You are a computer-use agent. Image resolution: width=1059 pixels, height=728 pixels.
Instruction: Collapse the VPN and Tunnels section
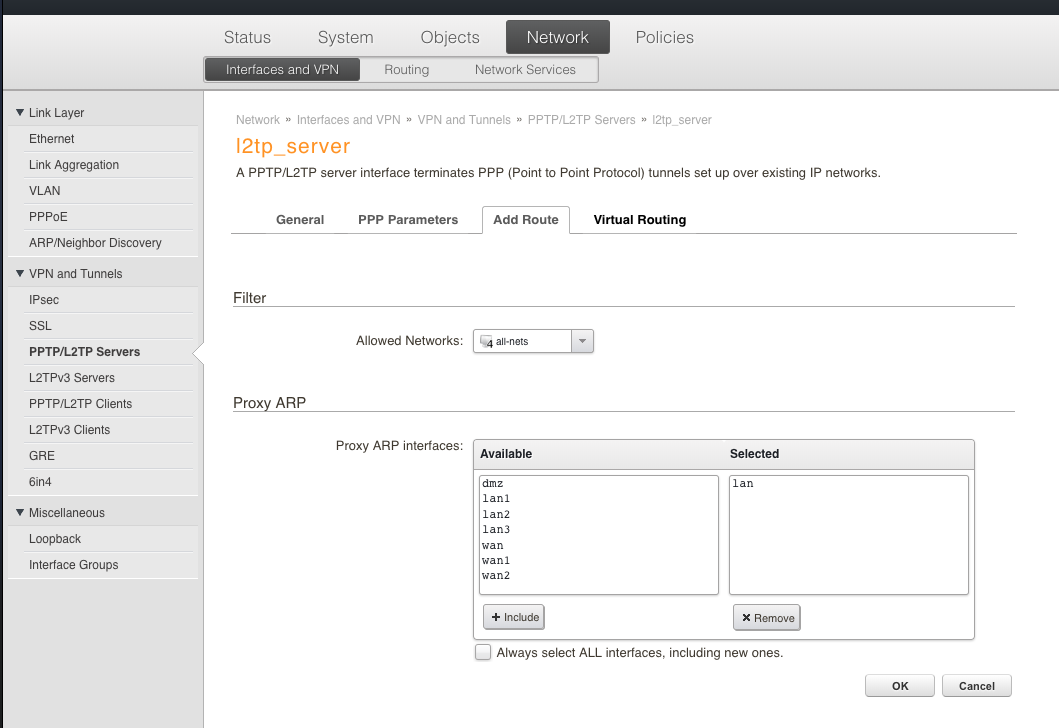(x=20, y=274)
